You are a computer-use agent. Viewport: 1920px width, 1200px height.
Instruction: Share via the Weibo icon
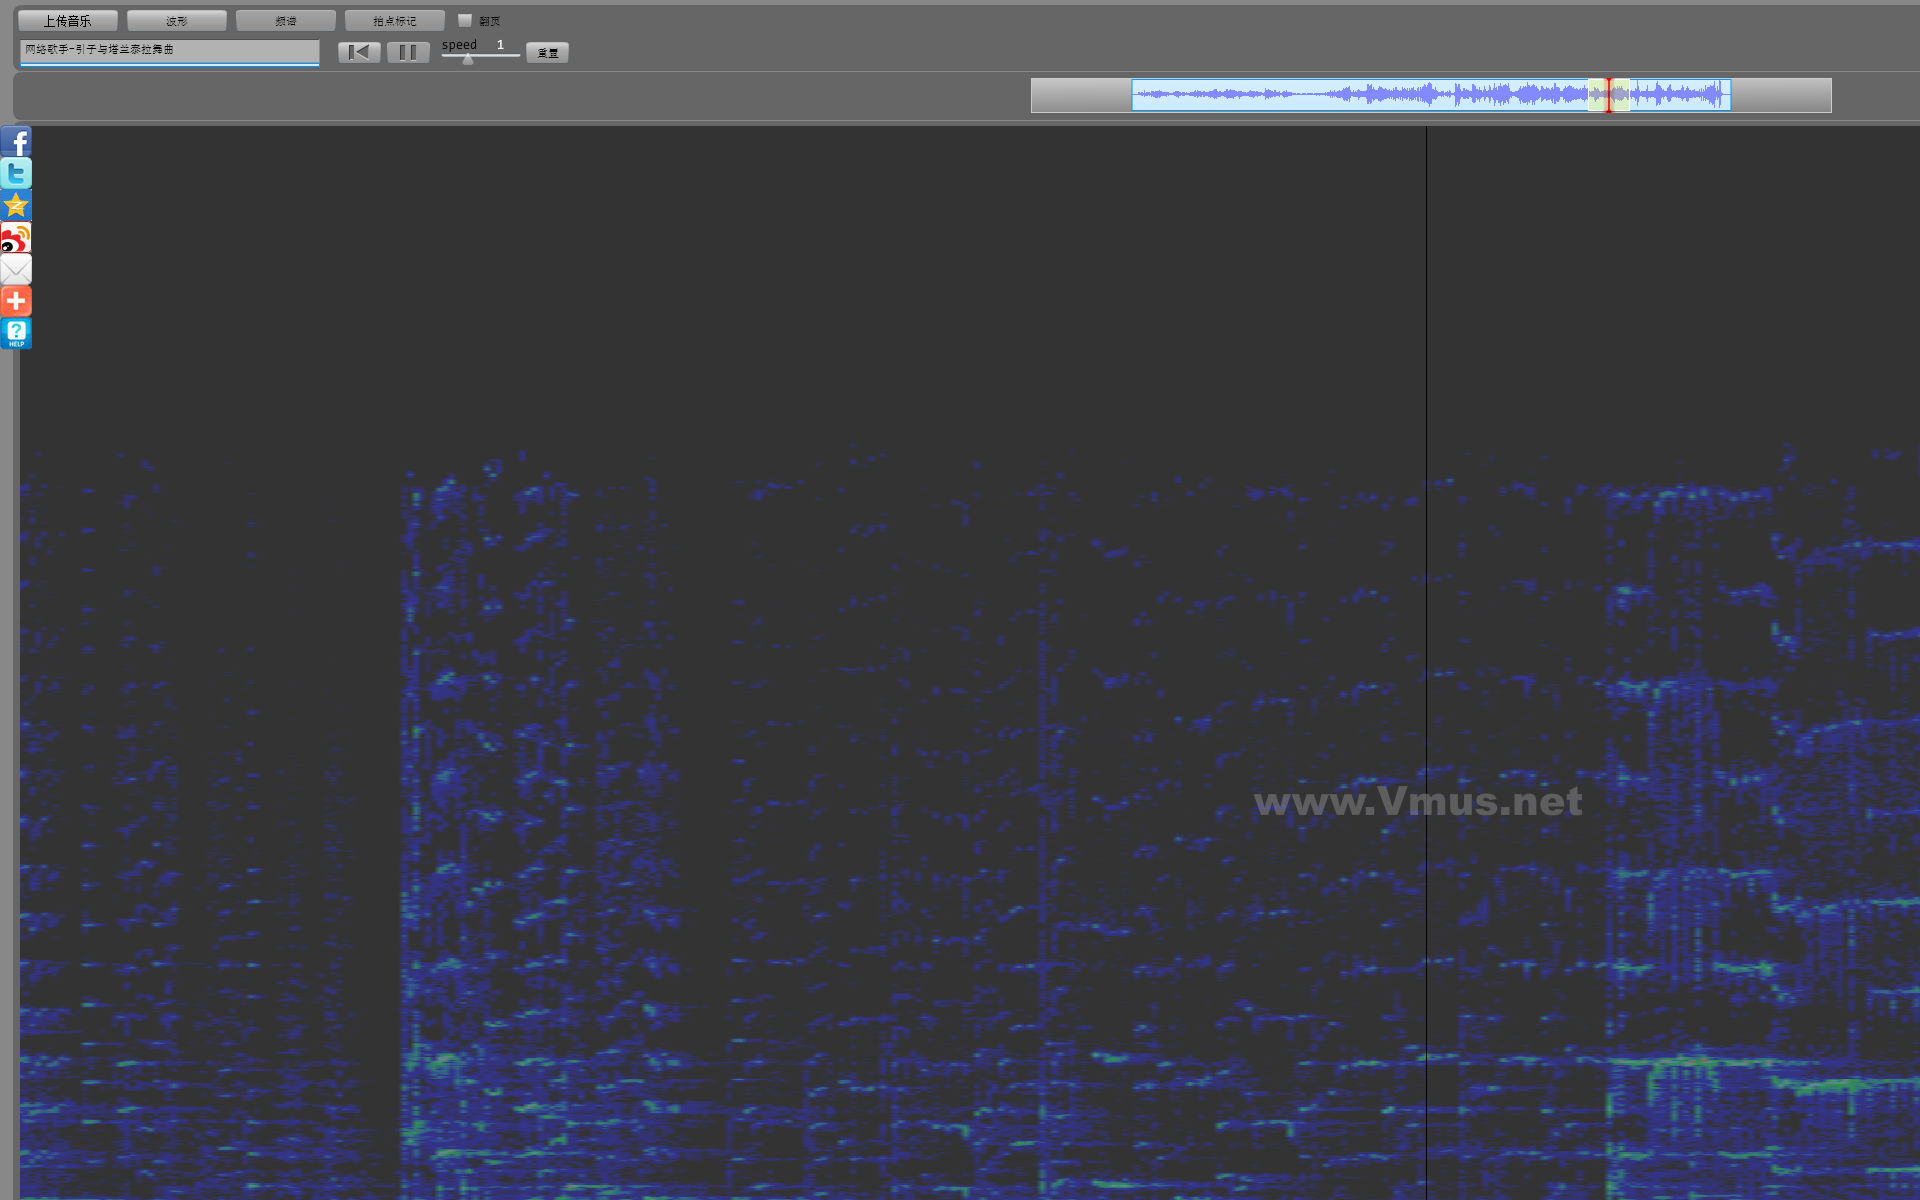click(x=16, y=238)
